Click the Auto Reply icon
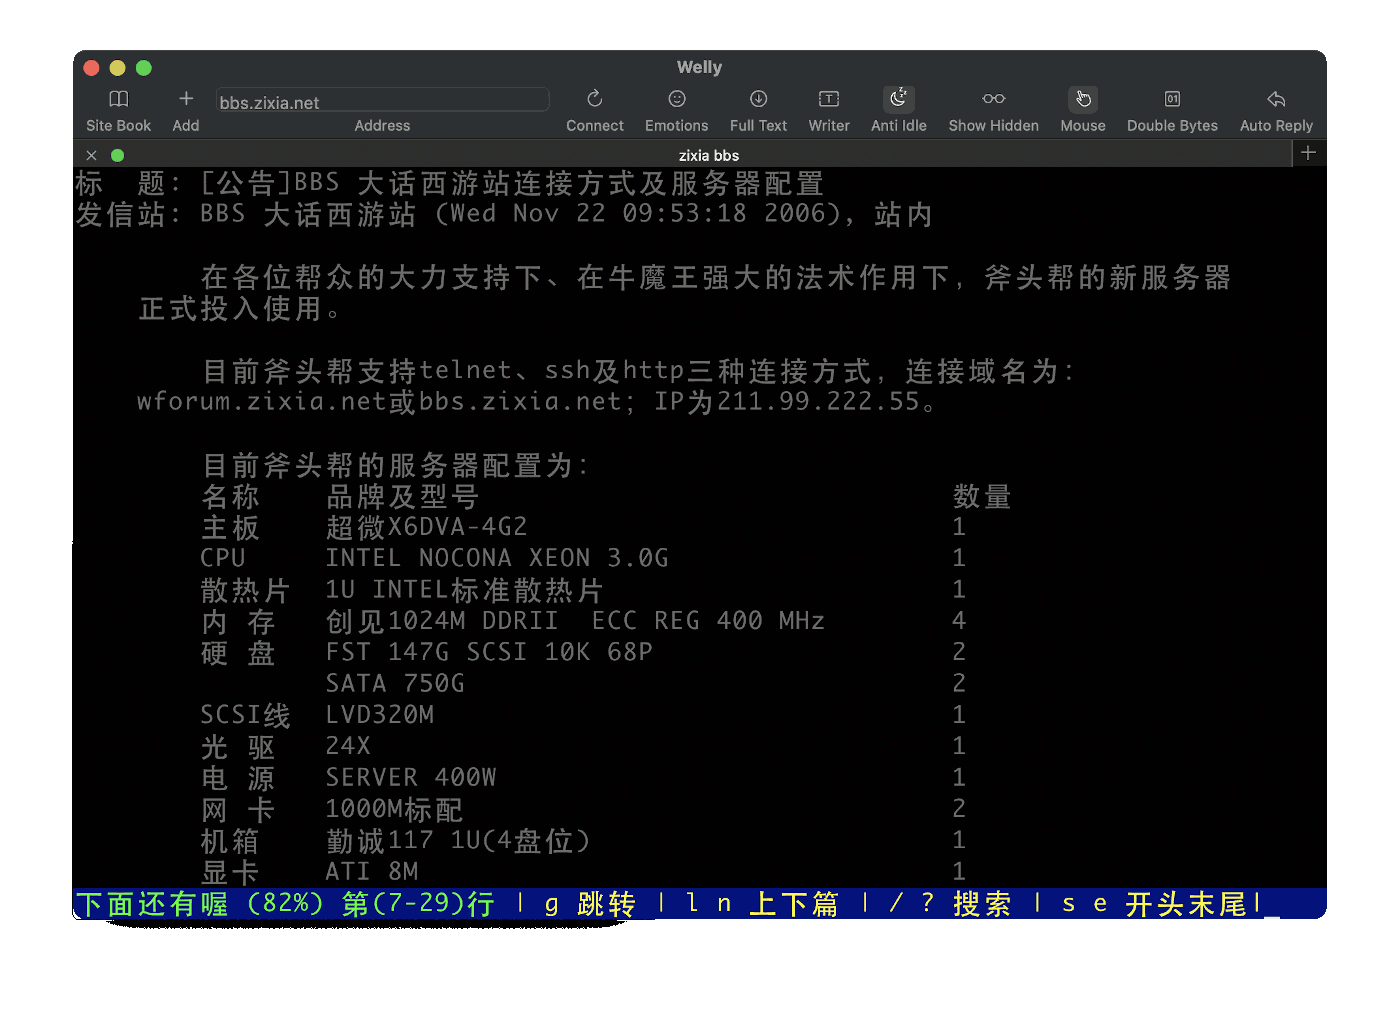 point(1275,108)
